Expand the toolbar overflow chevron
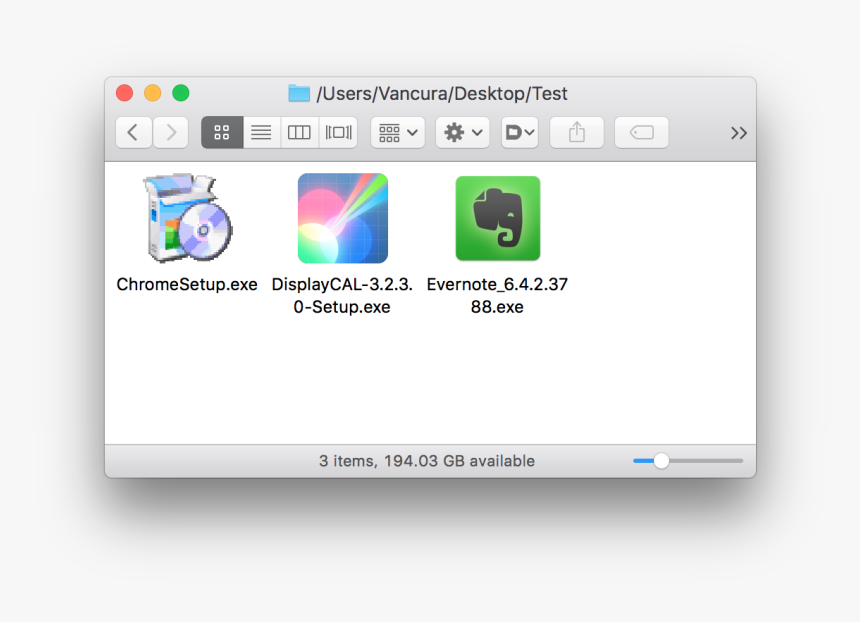Screen dimensions: 860x622 tap(738, 132)
